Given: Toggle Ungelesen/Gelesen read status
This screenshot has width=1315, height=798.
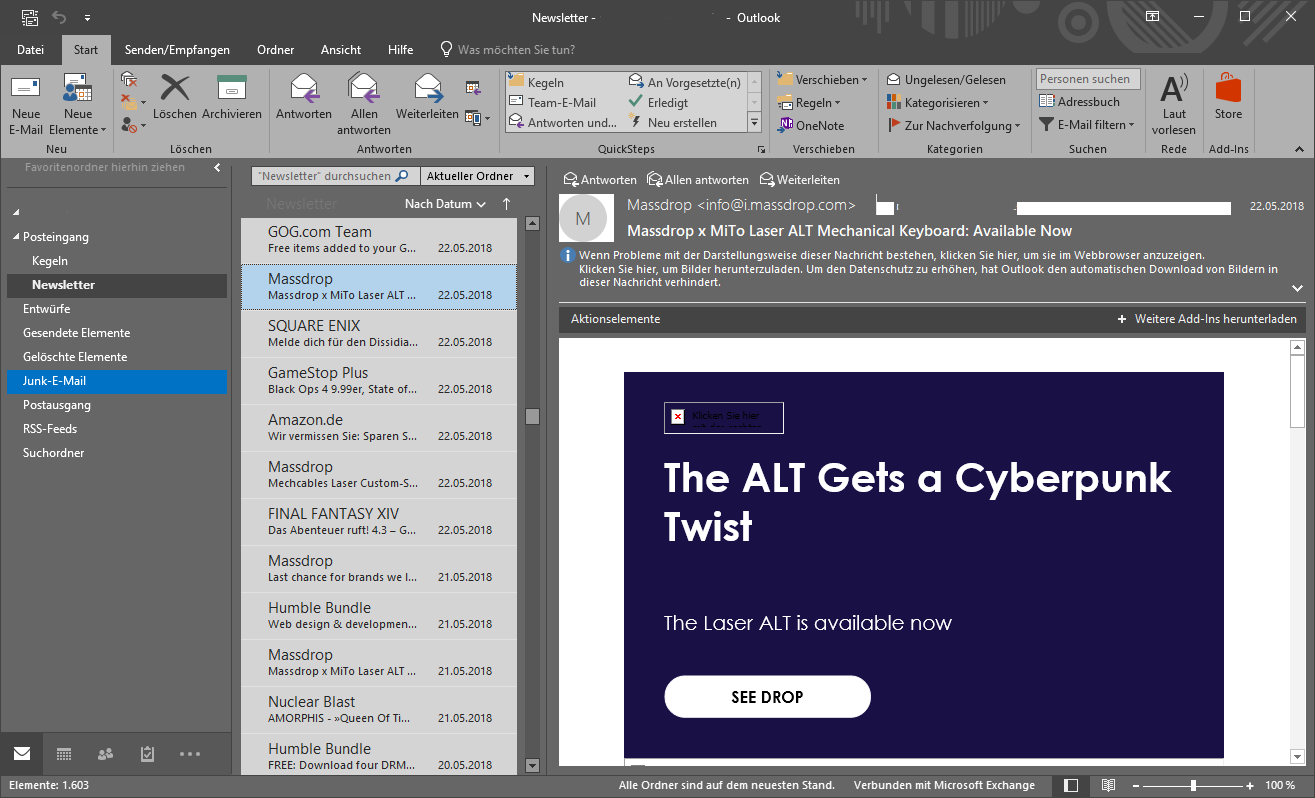Looking at the screenshot, I should tap(945, 80).
